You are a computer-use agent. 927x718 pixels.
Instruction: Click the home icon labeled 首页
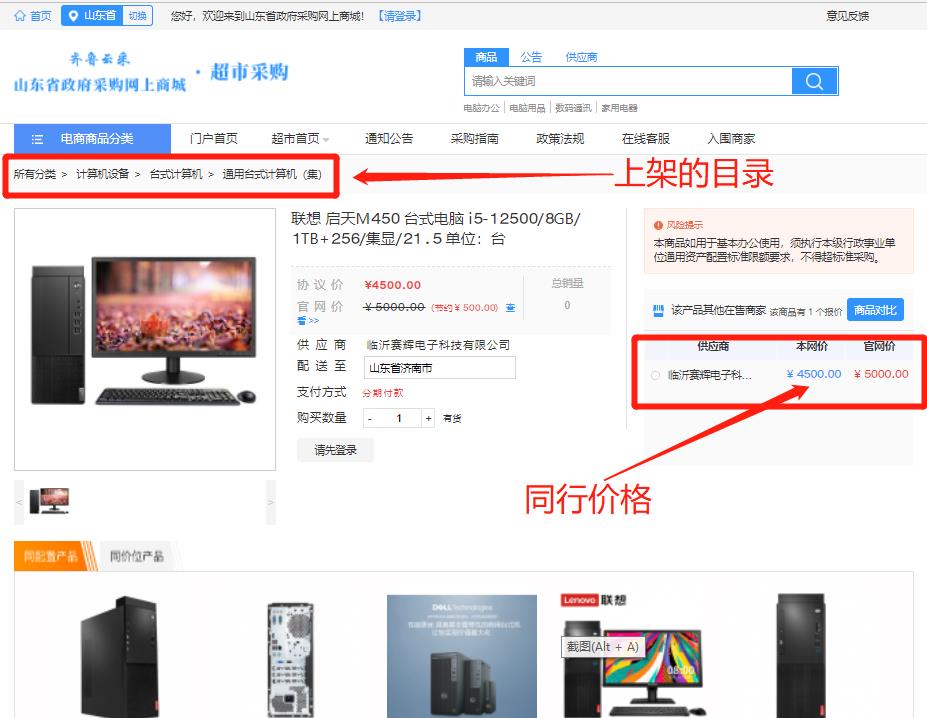(20, 16)
